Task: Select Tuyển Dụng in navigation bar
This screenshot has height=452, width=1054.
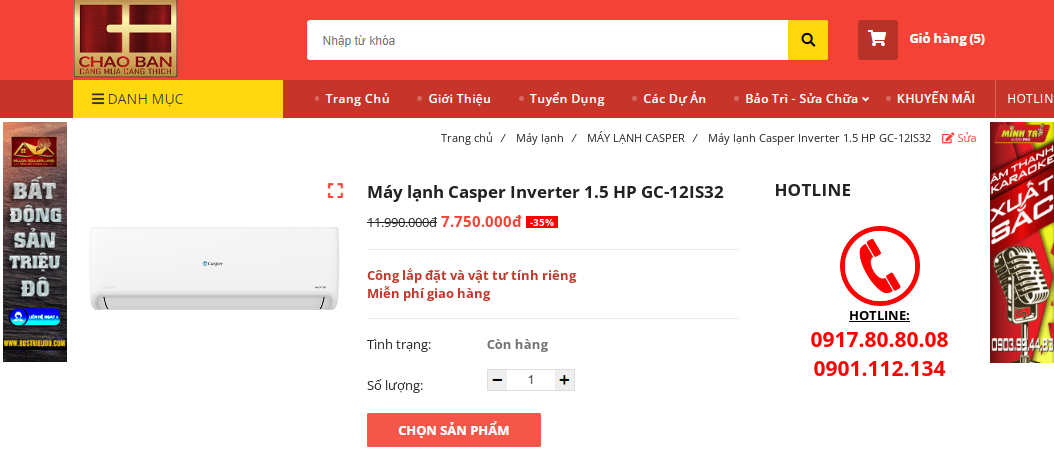Action: click(567, 99)
